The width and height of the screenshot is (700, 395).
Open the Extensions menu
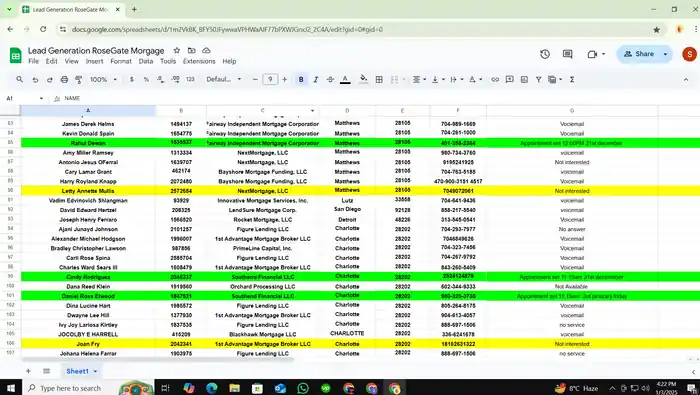pos(199,61)
